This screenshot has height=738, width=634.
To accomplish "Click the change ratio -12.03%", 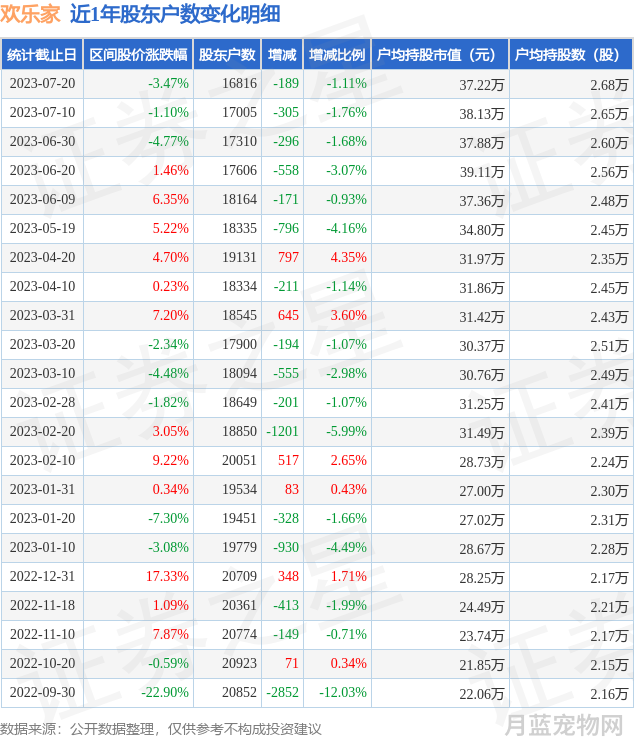I will [x=343, y=692].
